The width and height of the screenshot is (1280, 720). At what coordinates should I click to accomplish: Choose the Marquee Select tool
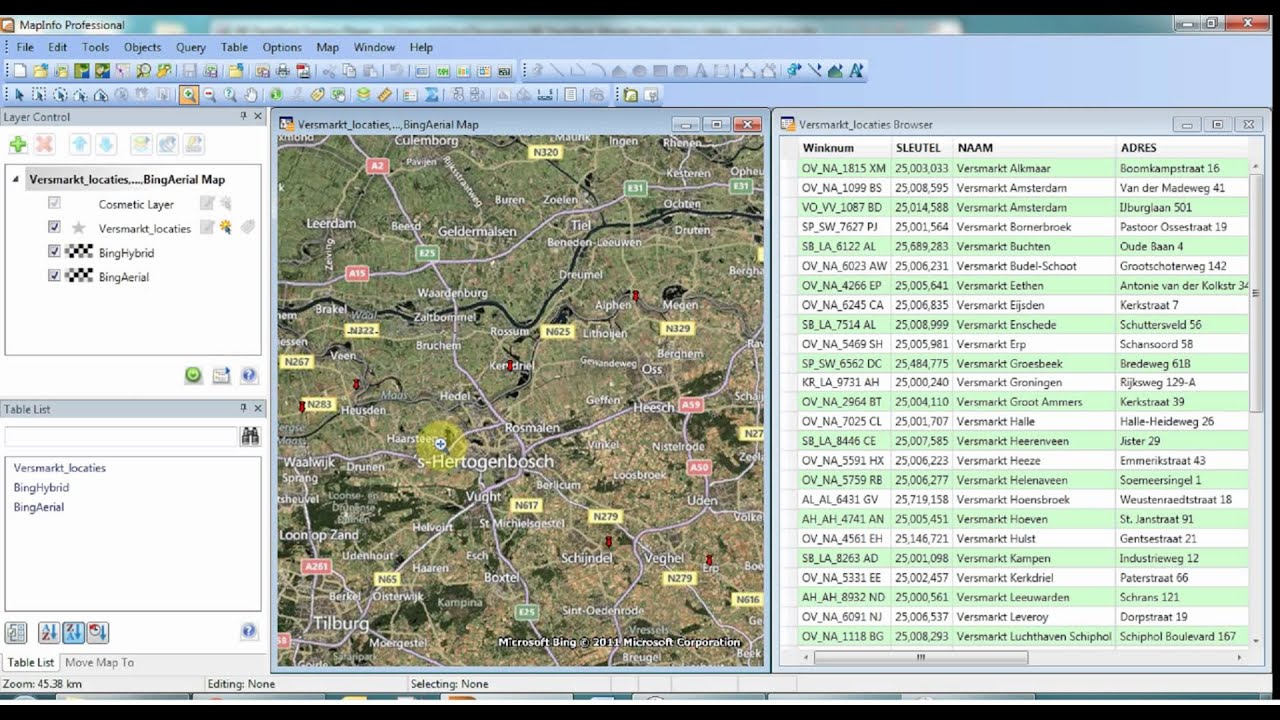[39, 95]
